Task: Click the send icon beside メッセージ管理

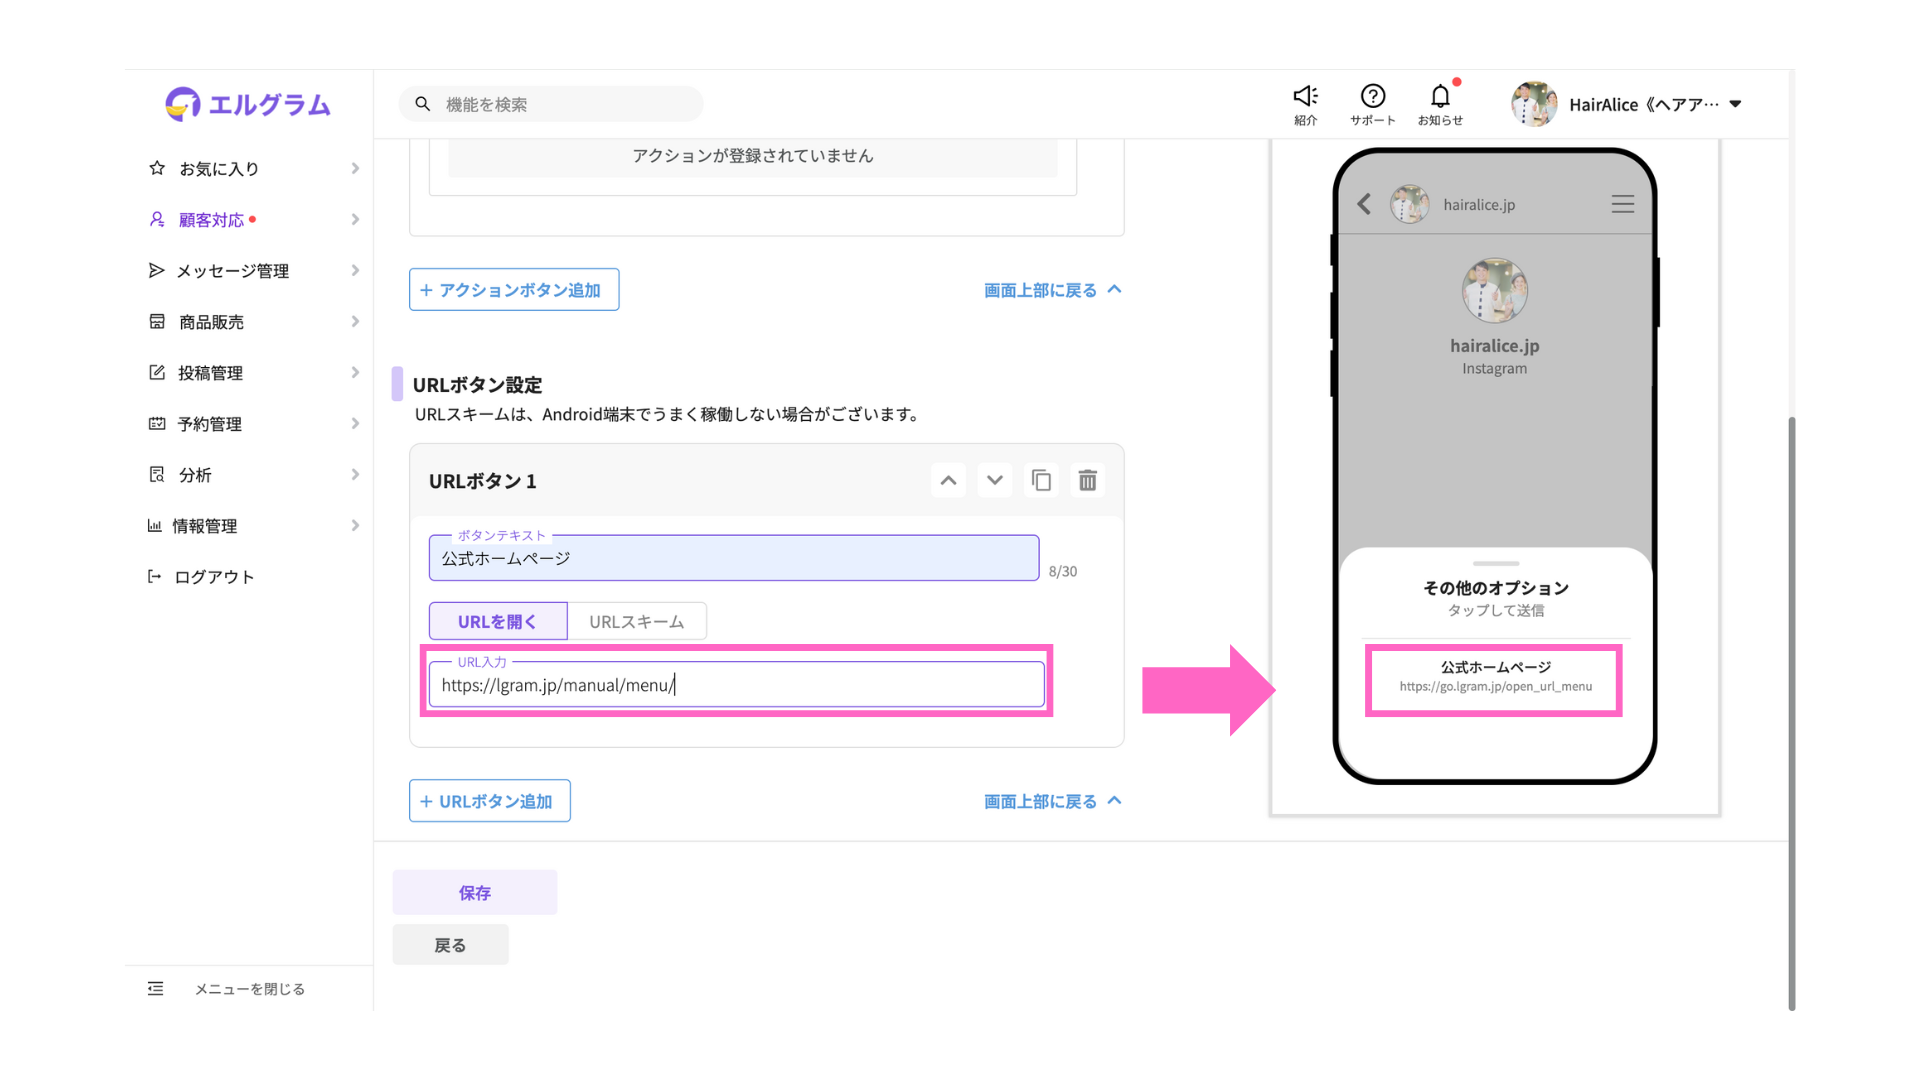Action: [156, 270]
